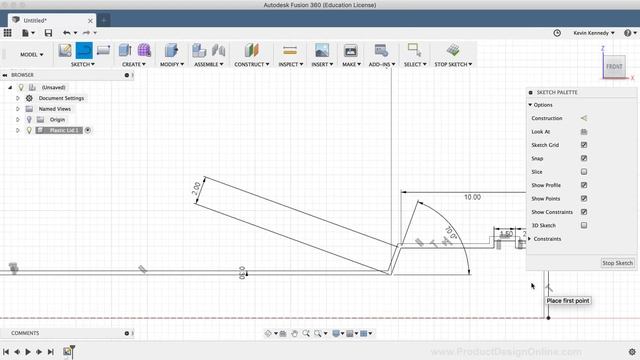
Task: Select the Create Sketch tool icon
Action: tap(65, 50)
